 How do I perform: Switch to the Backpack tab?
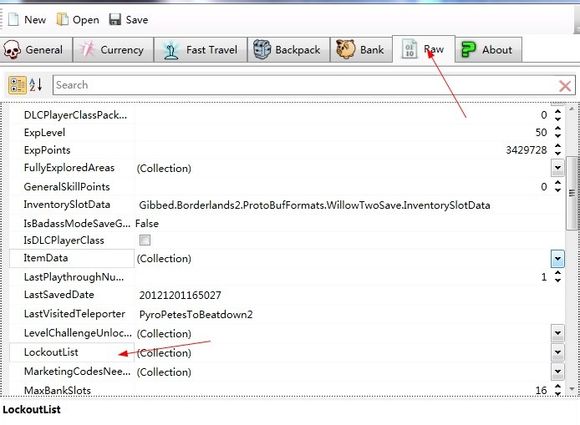288,50
